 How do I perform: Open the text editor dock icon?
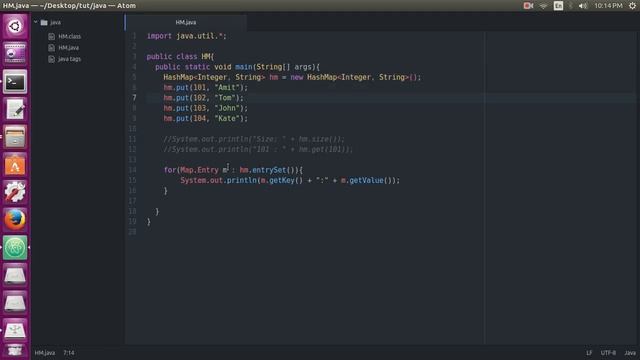(15, 109)
